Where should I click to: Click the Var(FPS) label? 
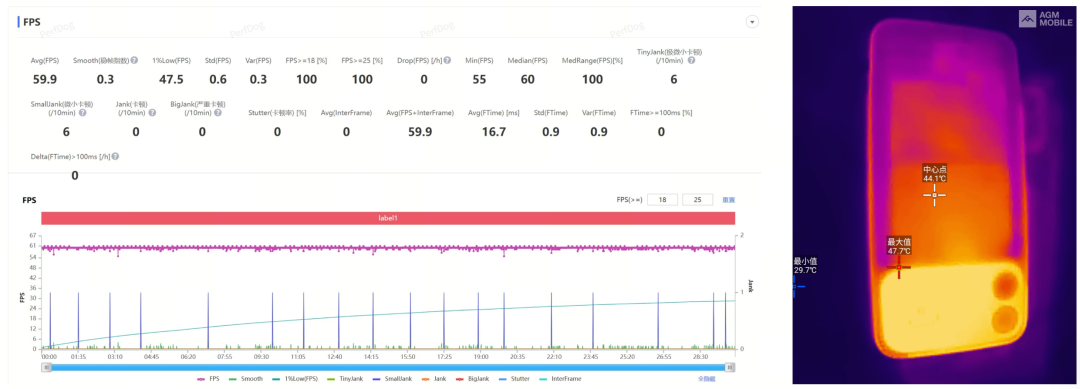pyautogui.click(x=258, y=61)
